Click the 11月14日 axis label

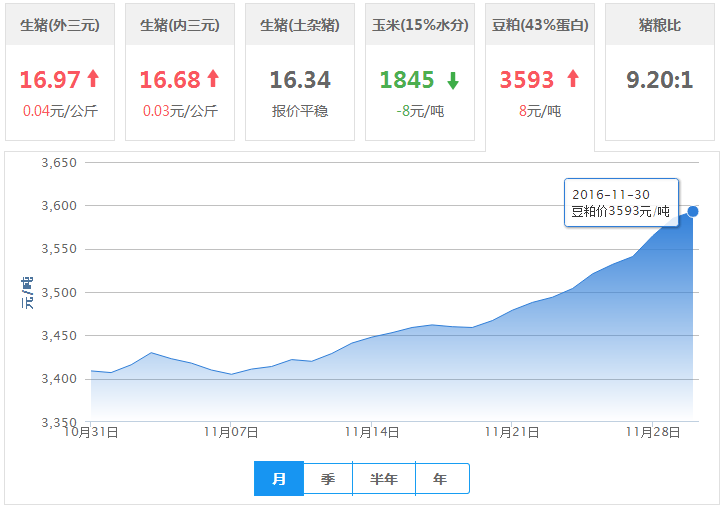[372, 432]
